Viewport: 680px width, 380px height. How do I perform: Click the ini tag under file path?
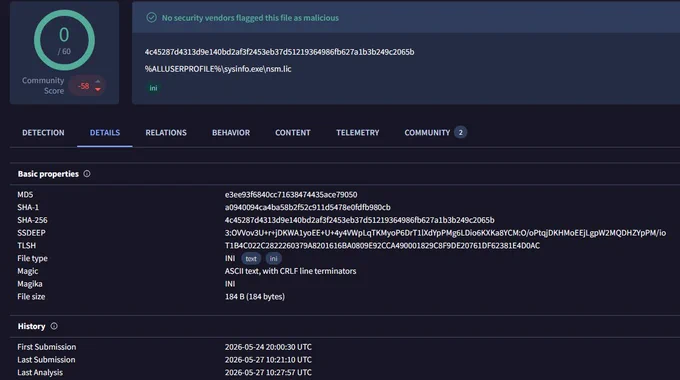point(153,88)
